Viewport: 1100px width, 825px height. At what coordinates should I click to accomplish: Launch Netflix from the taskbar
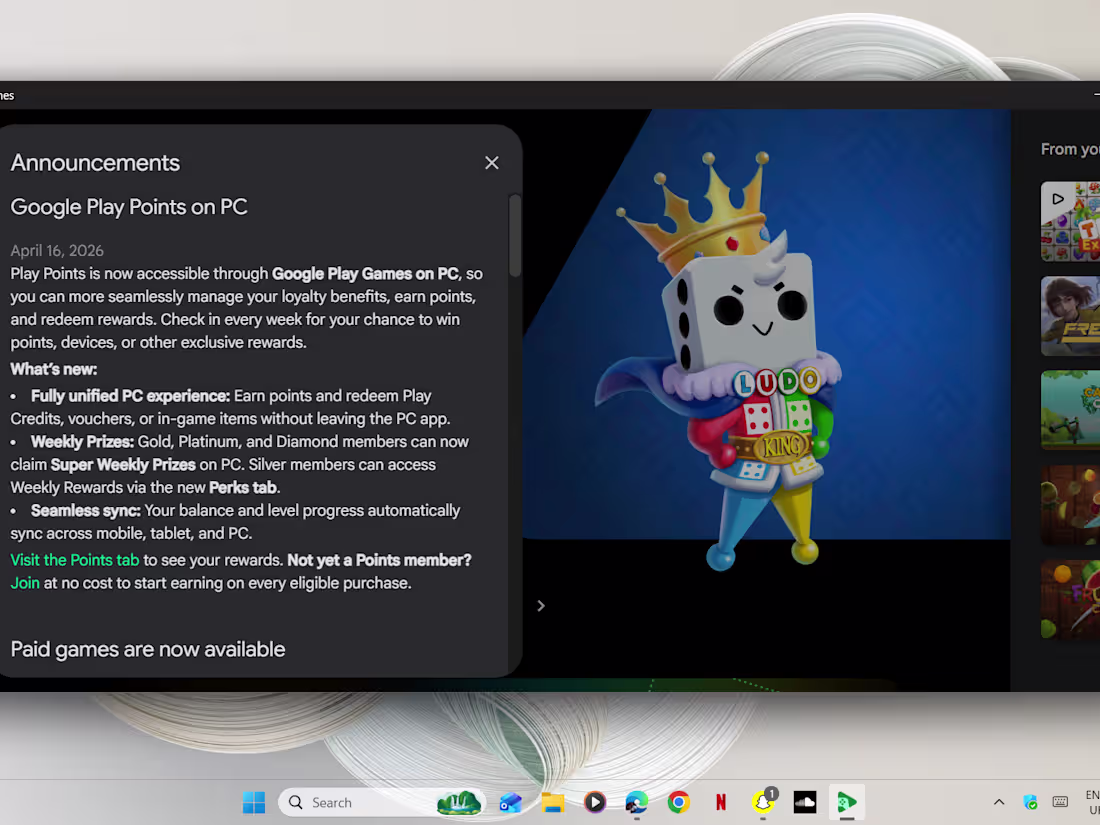721,803
